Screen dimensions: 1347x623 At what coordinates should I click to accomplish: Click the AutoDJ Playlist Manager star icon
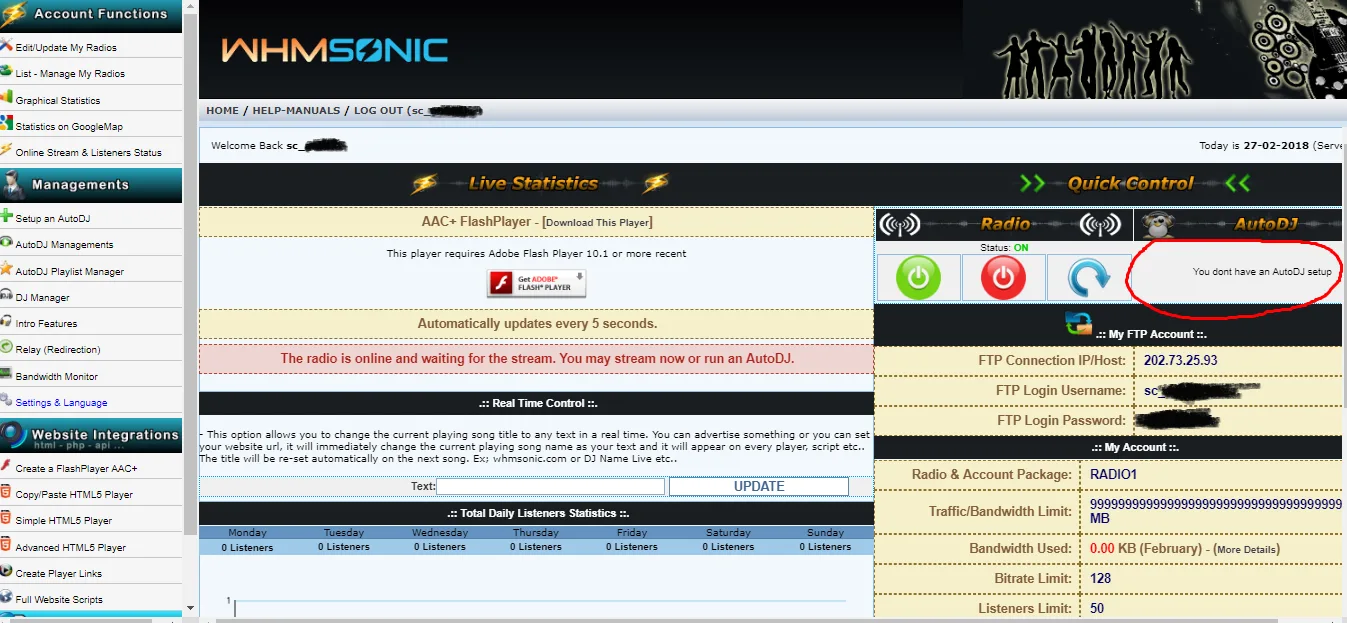(x=6, y=270)
